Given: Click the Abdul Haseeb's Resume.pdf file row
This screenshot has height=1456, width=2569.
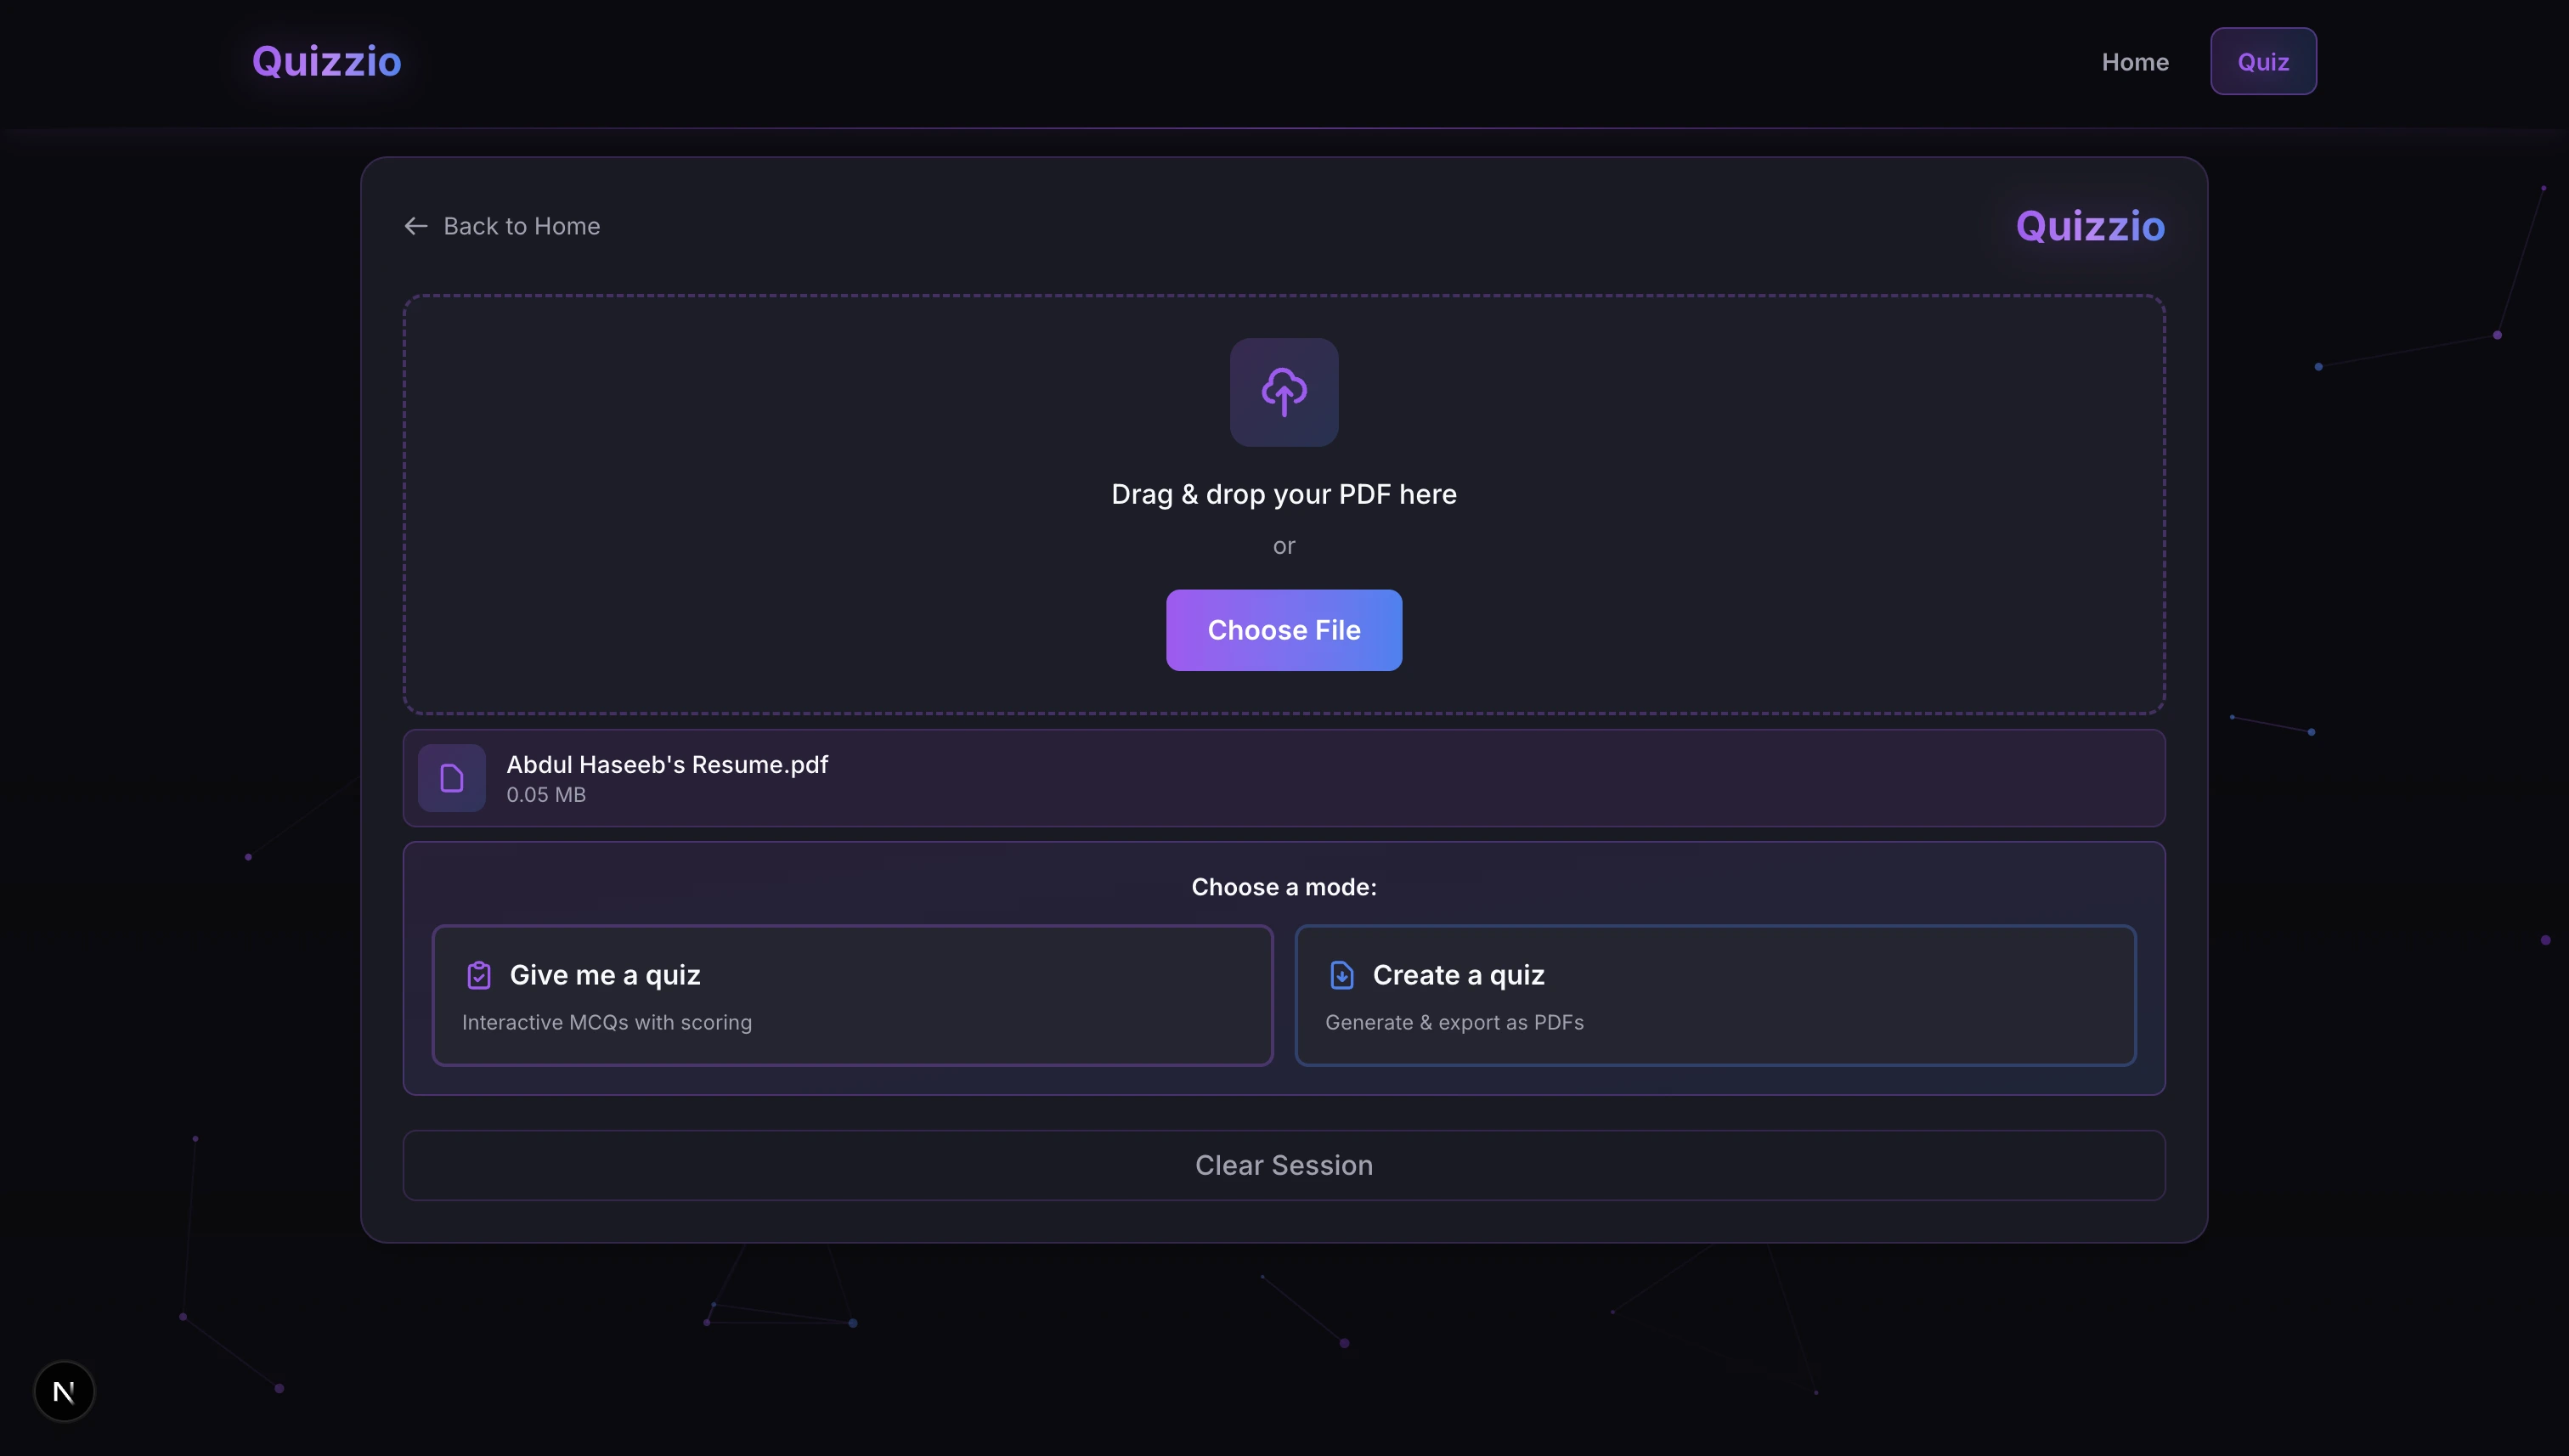Looking at the screenshot, I should coord(1284,778).
